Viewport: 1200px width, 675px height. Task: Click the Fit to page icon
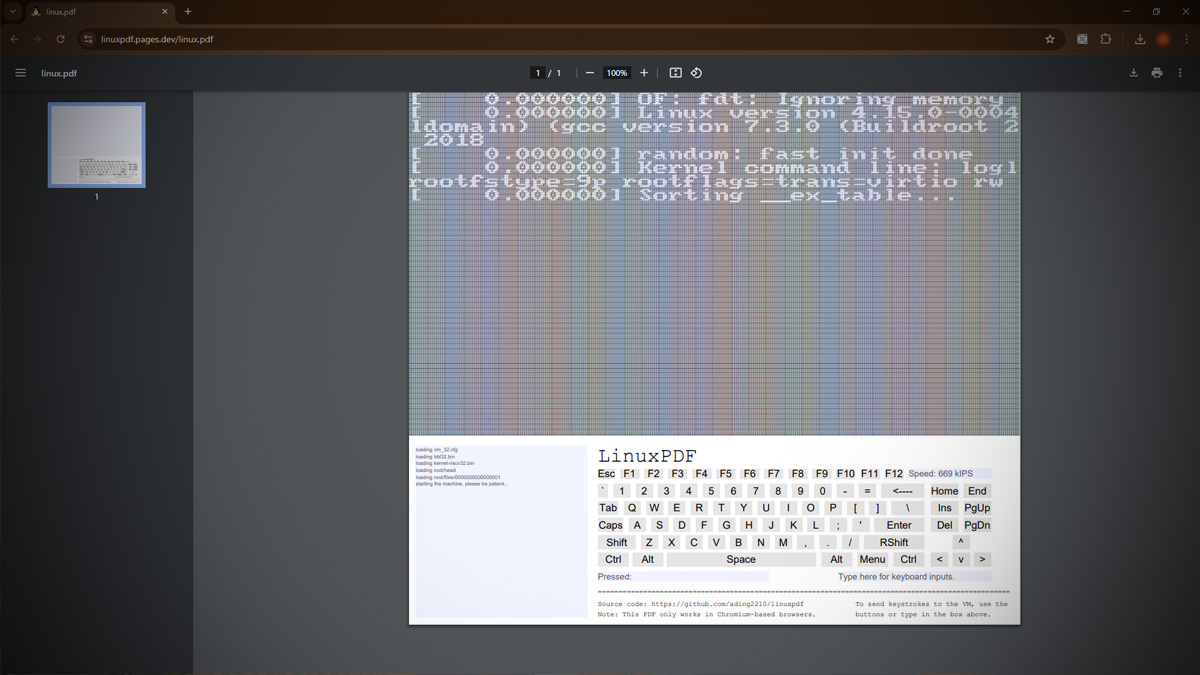(x=675, y=73)
